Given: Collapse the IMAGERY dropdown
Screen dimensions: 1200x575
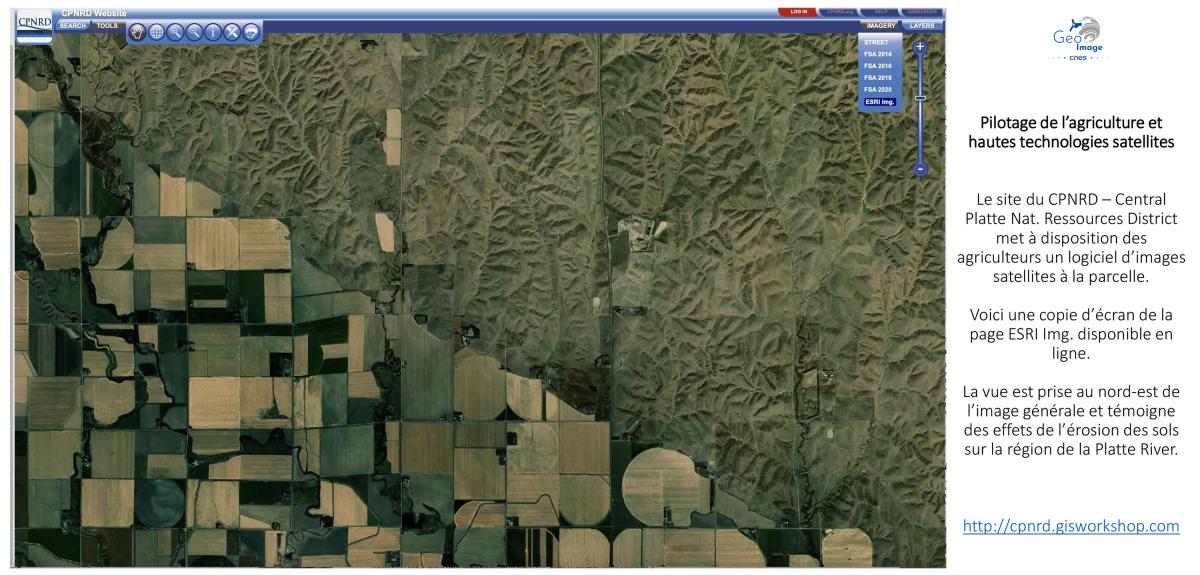Looking at the screenshot, I should click(880, 24).
